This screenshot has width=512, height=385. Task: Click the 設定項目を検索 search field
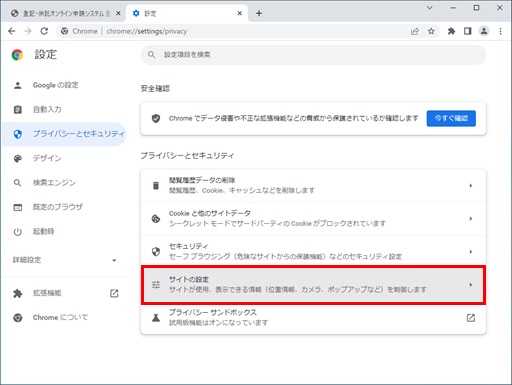pos(313,55)
